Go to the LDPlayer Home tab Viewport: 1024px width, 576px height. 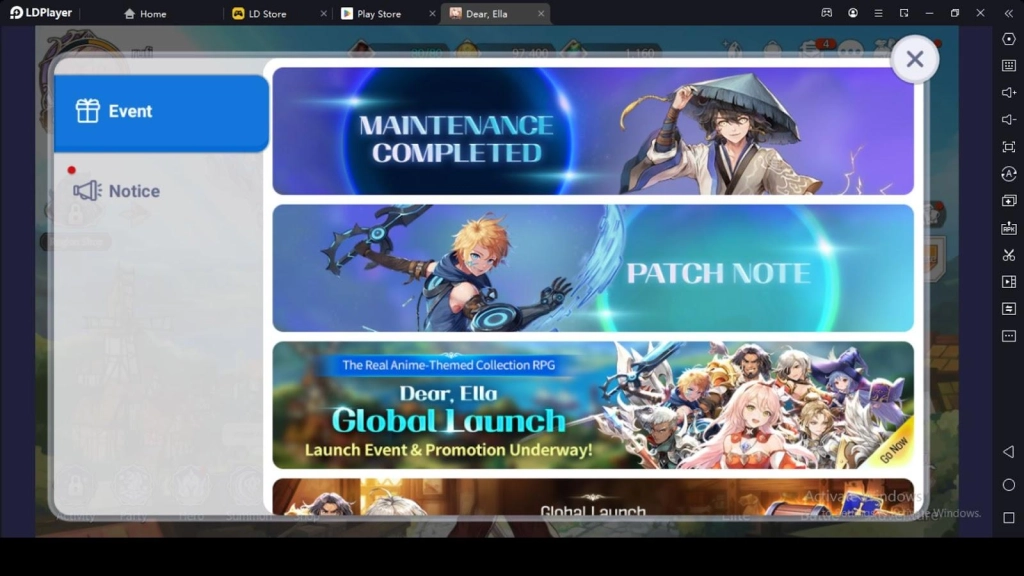coord(153,14)
